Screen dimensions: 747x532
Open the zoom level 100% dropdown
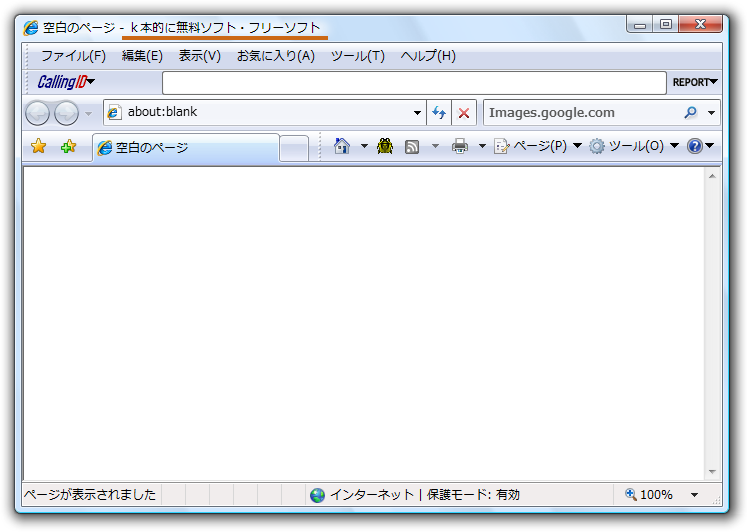(x=694, y=495)
